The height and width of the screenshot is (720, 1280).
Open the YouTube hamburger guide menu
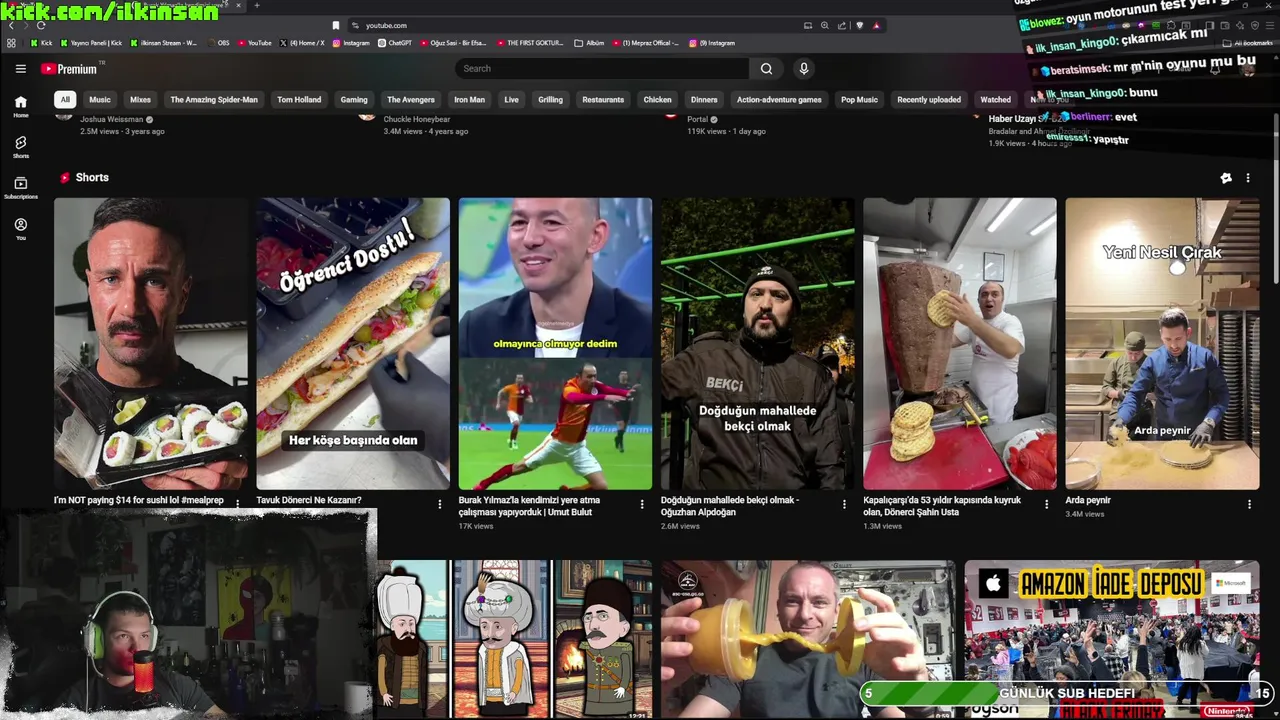click(20, 69)
